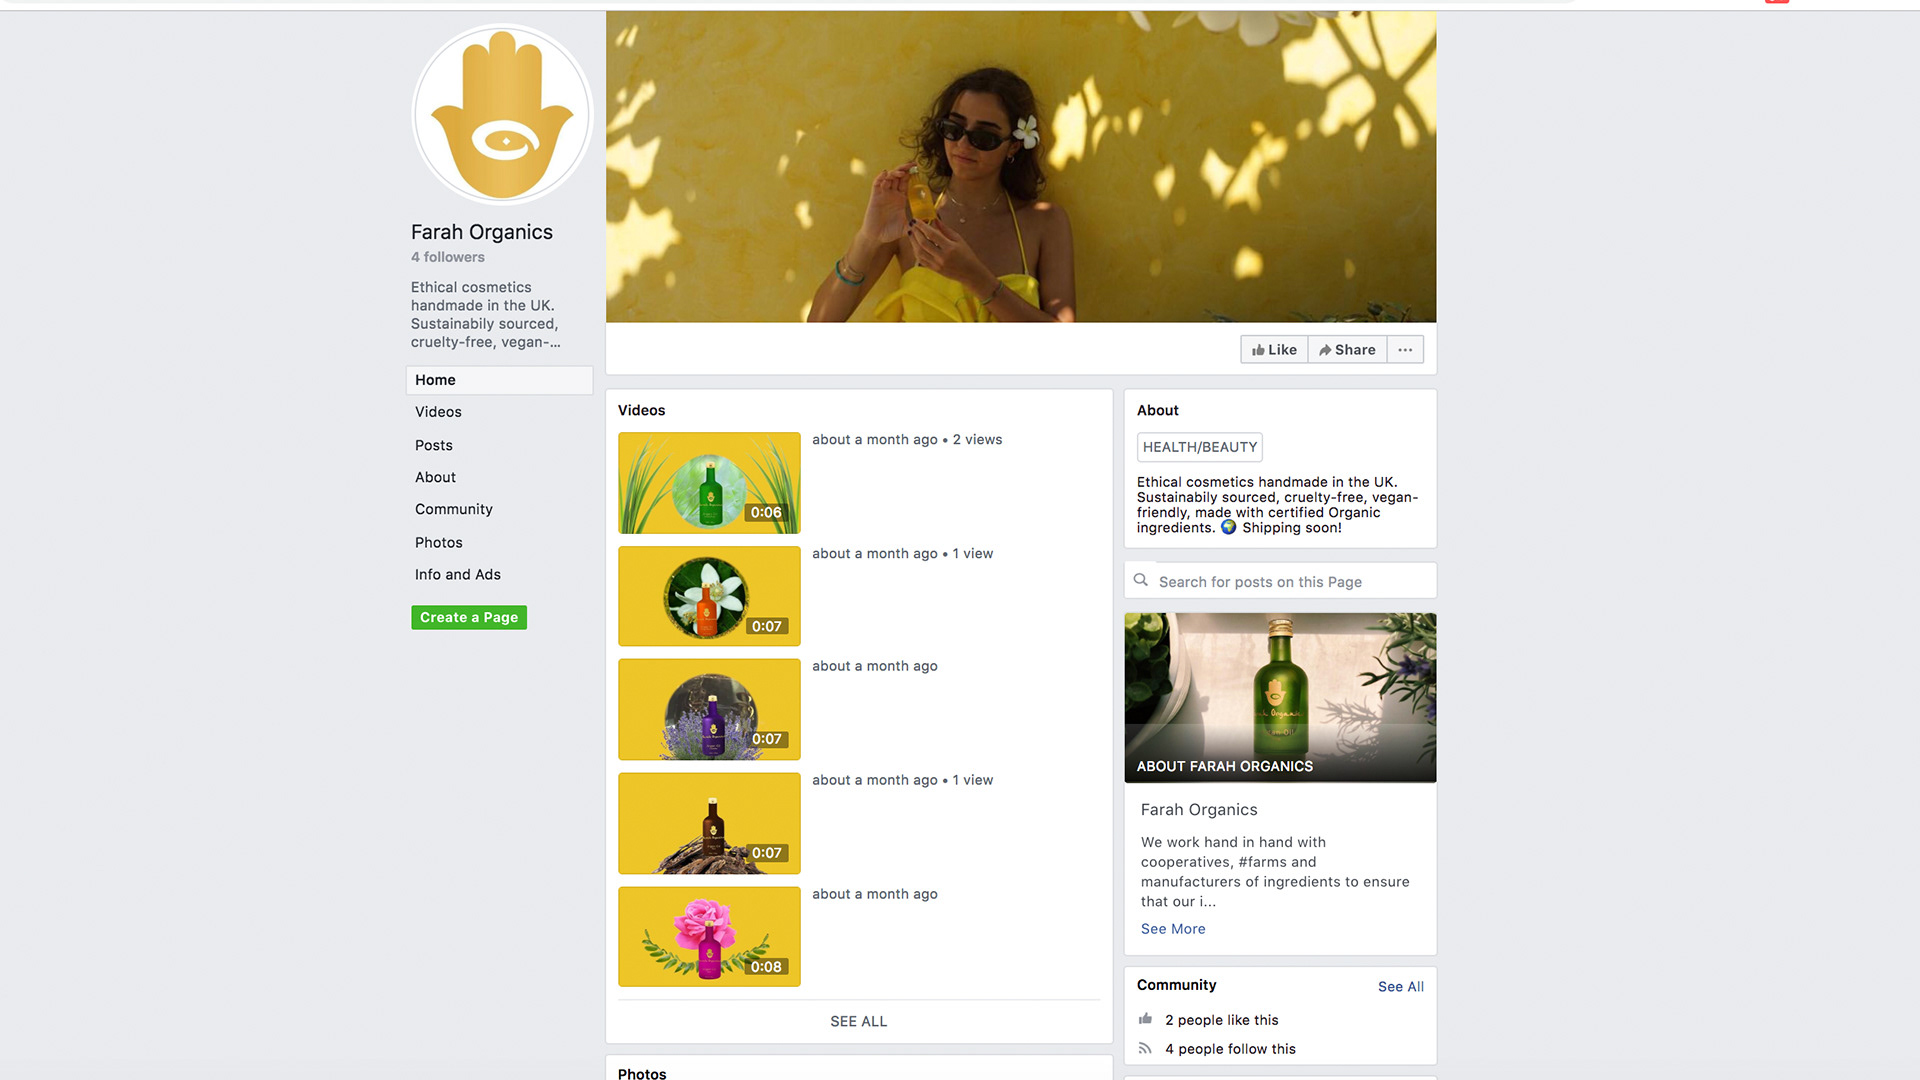This screenshot has width=1920, height=1080.
Task: Expand description with See More link
Action: 1173,929
